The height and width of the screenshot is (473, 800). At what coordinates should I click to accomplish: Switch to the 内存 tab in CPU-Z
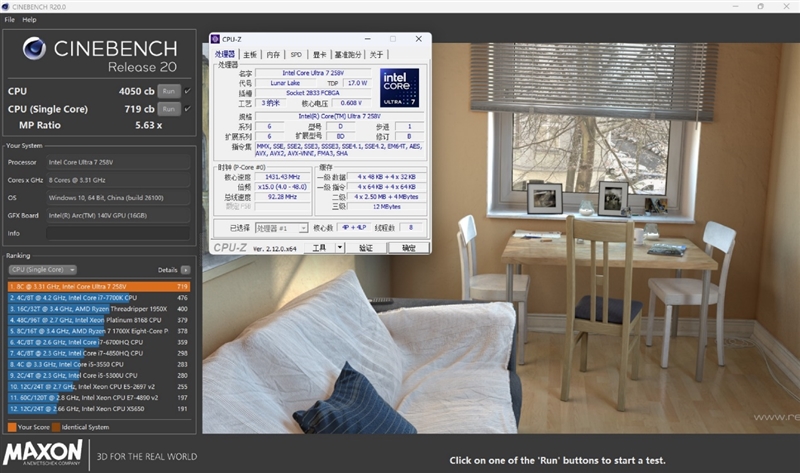click(273, 54)
